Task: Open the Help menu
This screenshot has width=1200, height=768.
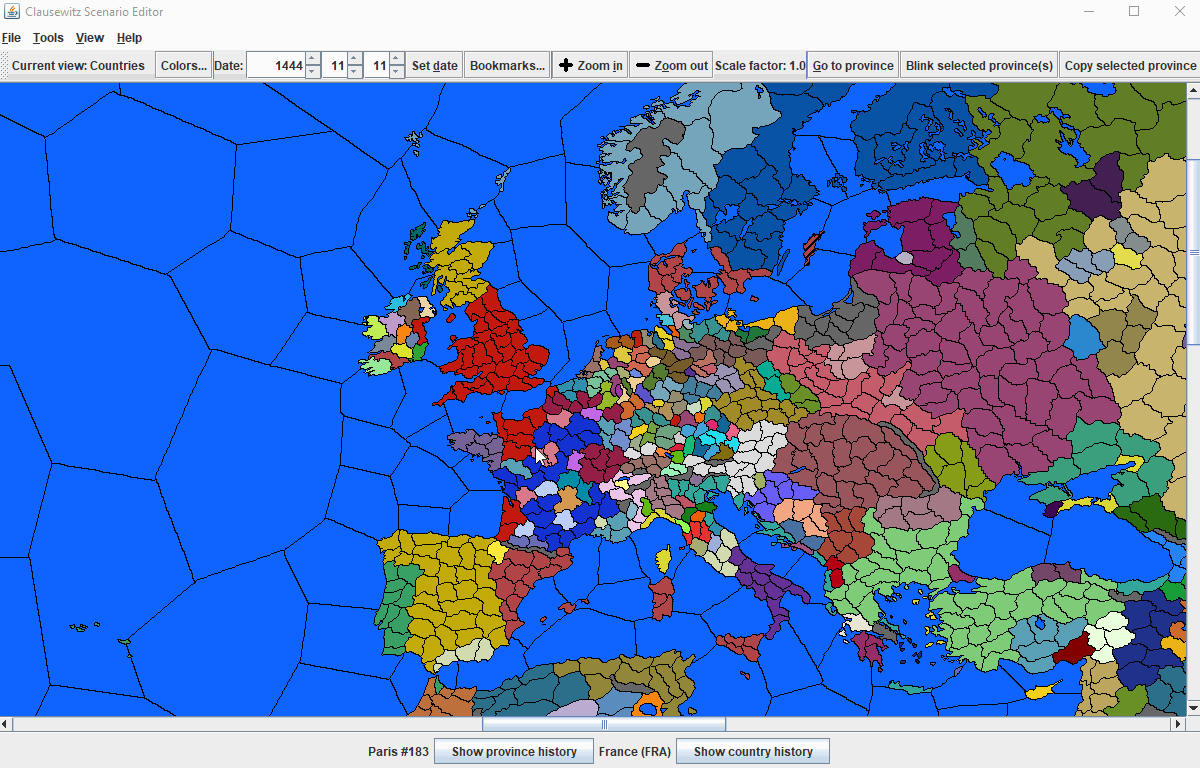Action: click(129, 38)
